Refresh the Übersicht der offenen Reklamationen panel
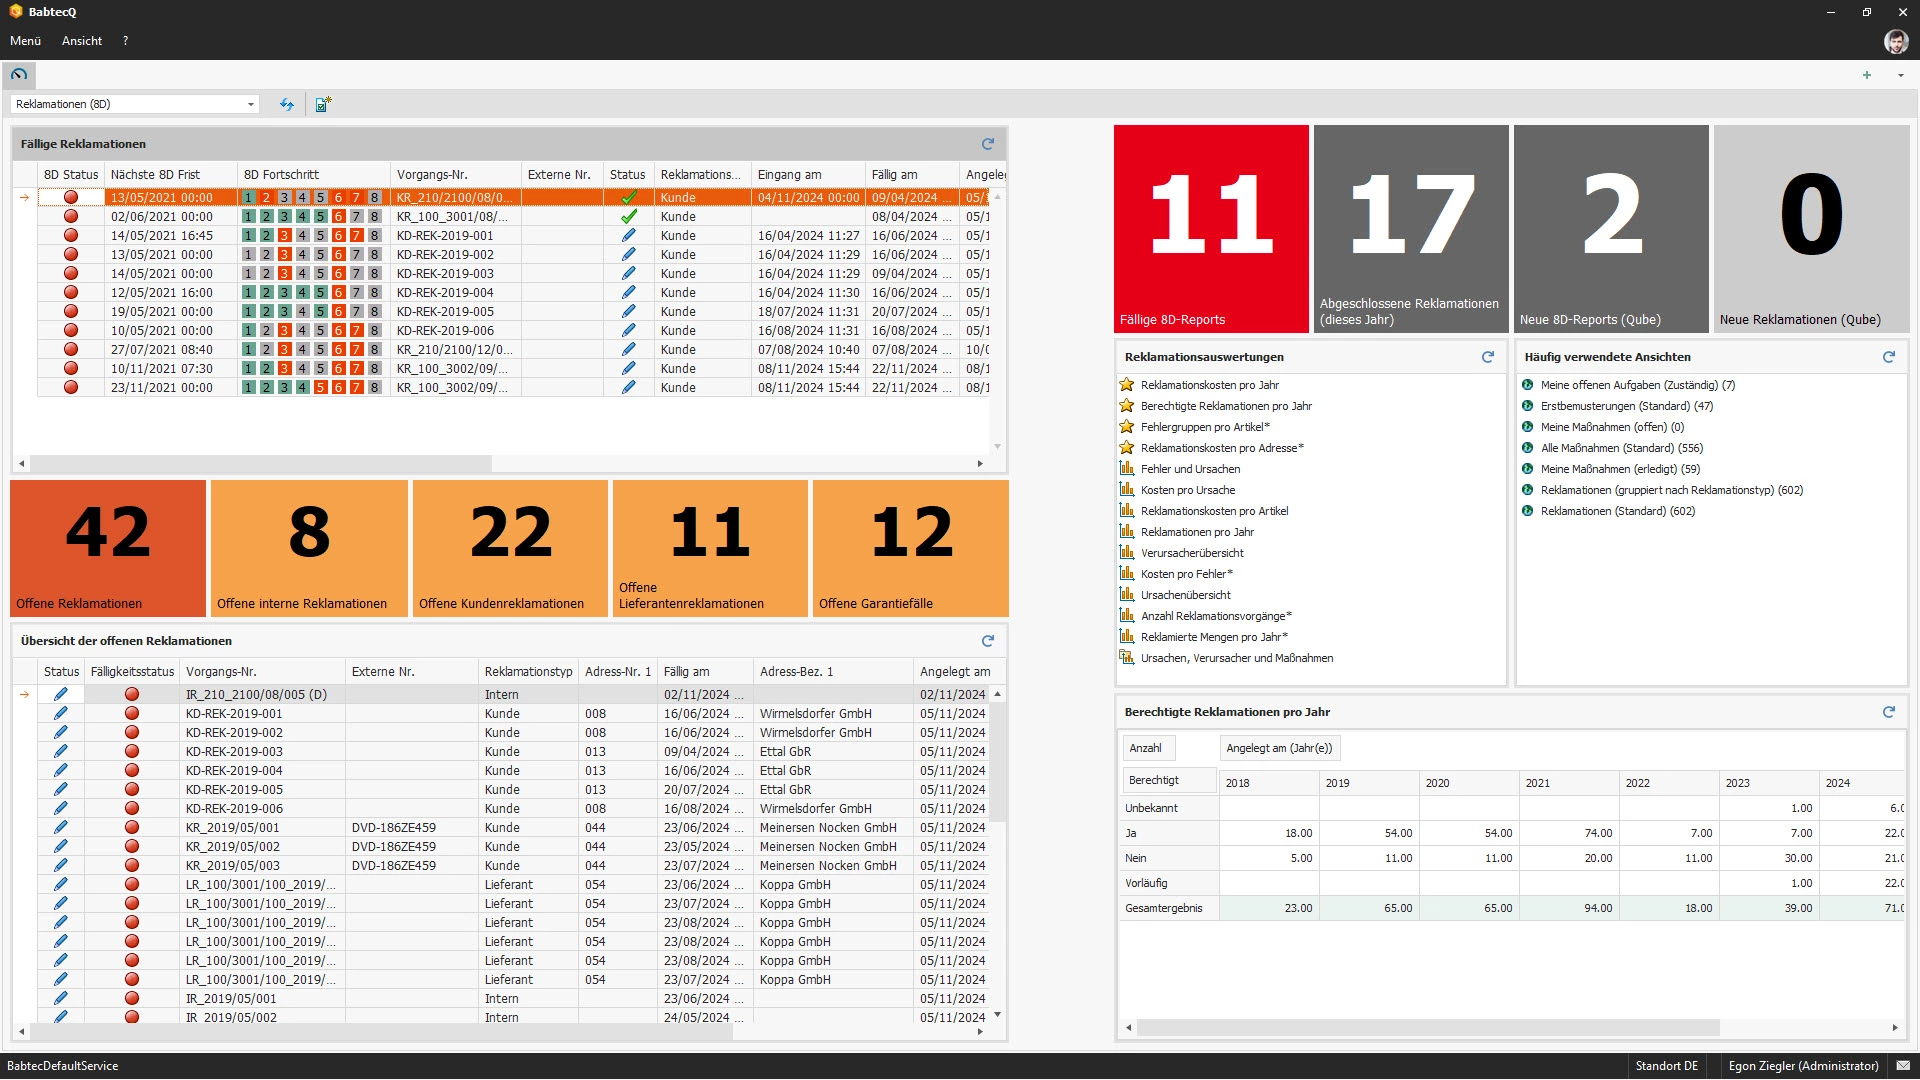The image size is (1920, 1080). click(x=988, y=641)
